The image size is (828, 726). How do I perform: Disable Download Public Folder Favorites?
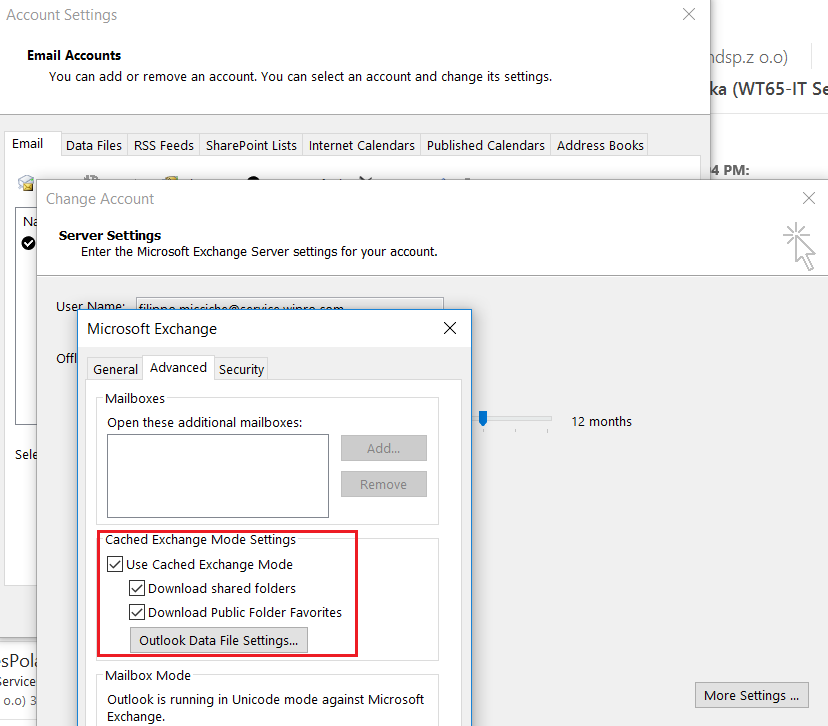click(x=137, y=612)
